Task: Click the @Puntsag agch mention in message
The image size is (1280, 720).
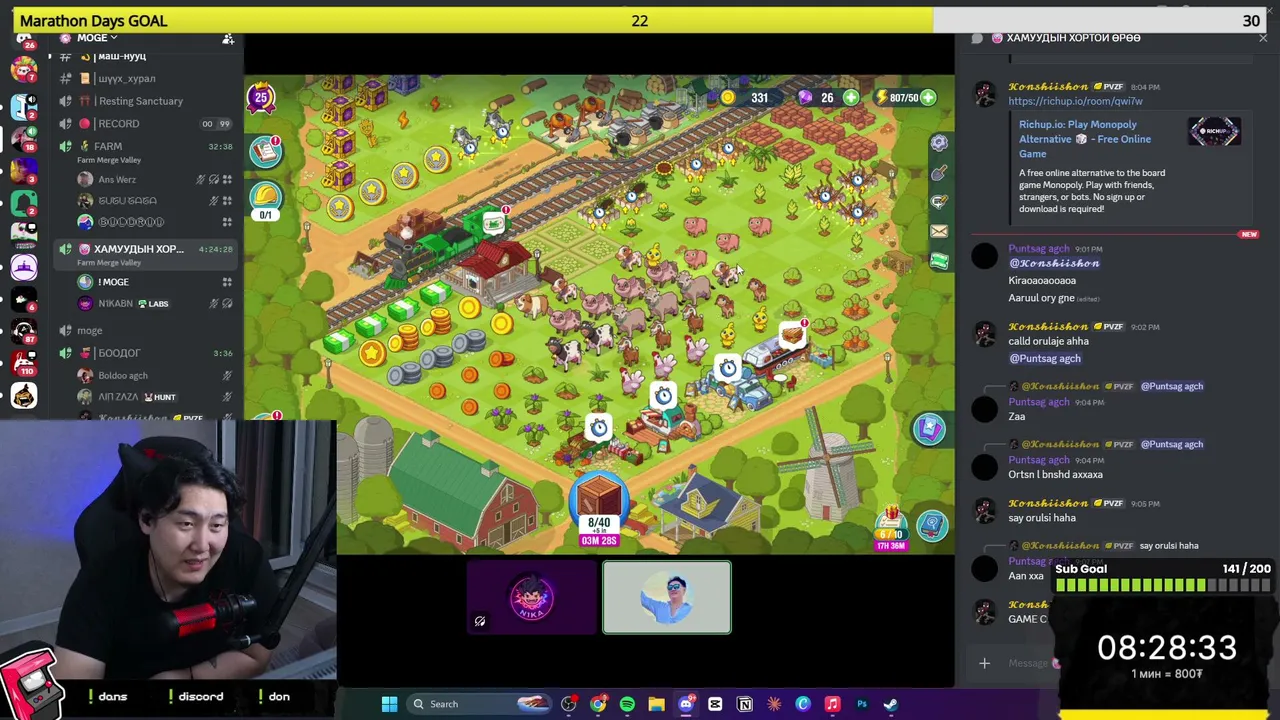Action: pos(1045,358)
